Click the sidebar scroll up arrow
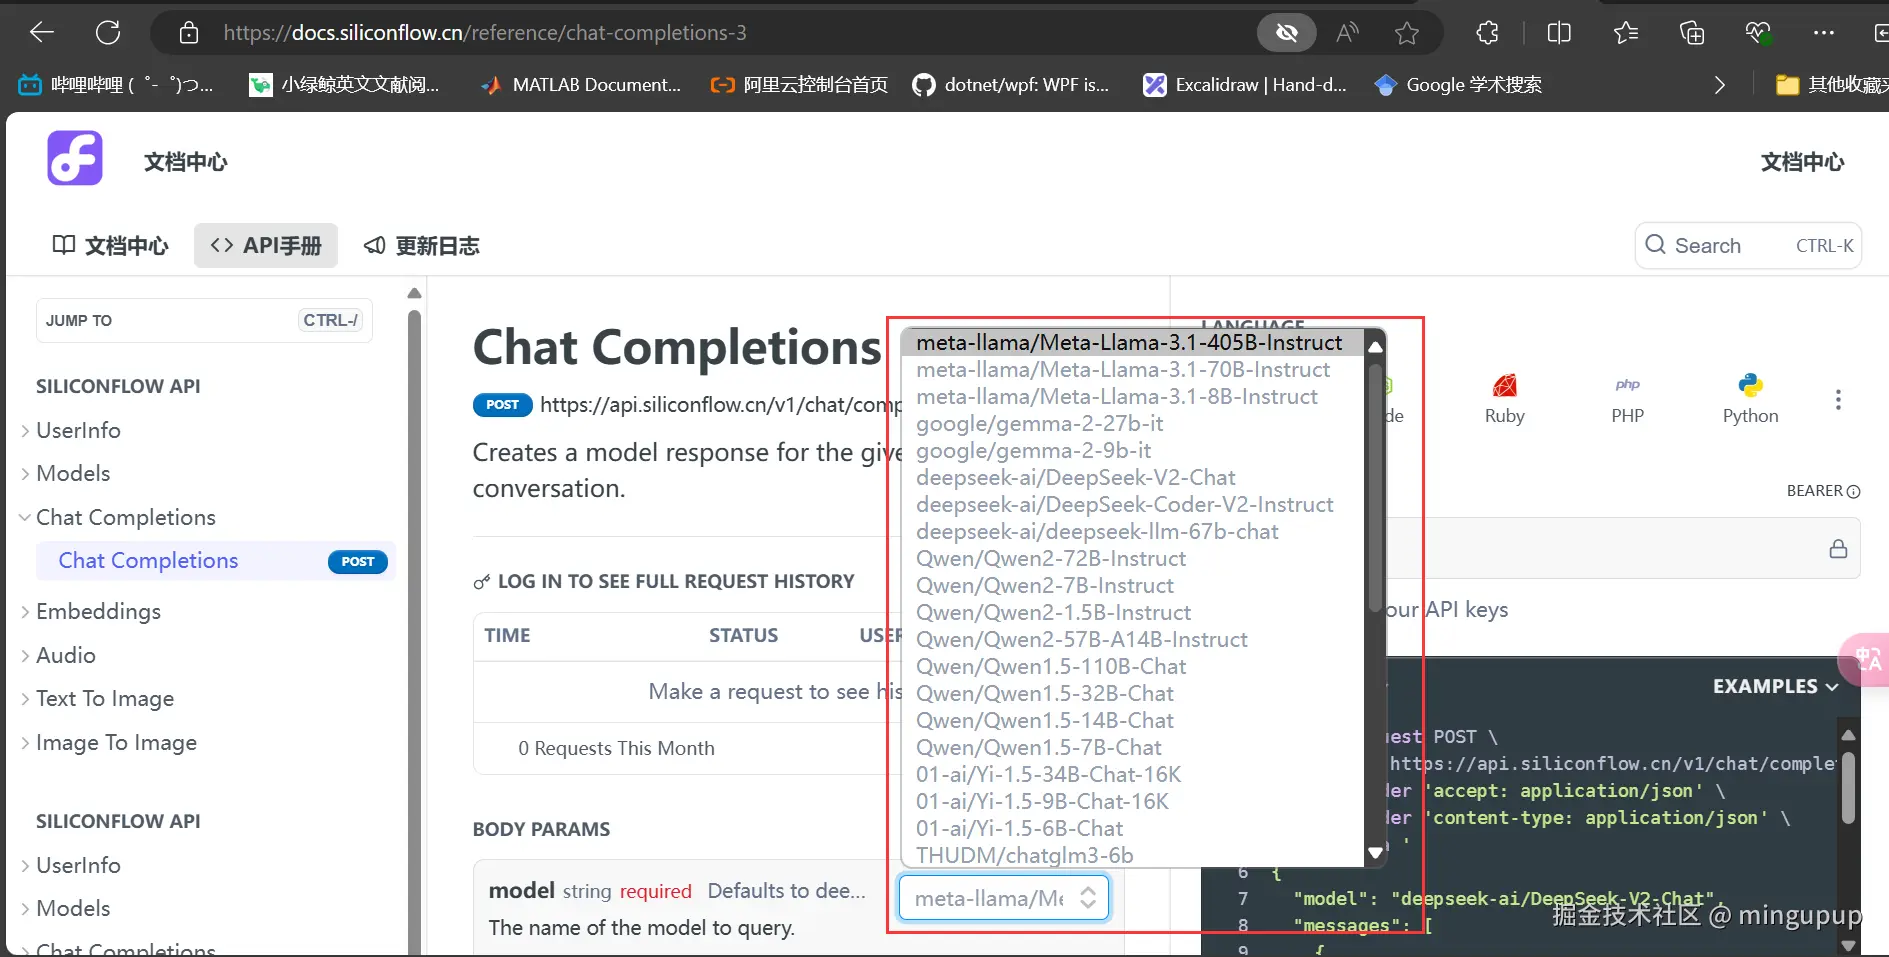This screenshot has height=957, width=1889. [414, 293]
